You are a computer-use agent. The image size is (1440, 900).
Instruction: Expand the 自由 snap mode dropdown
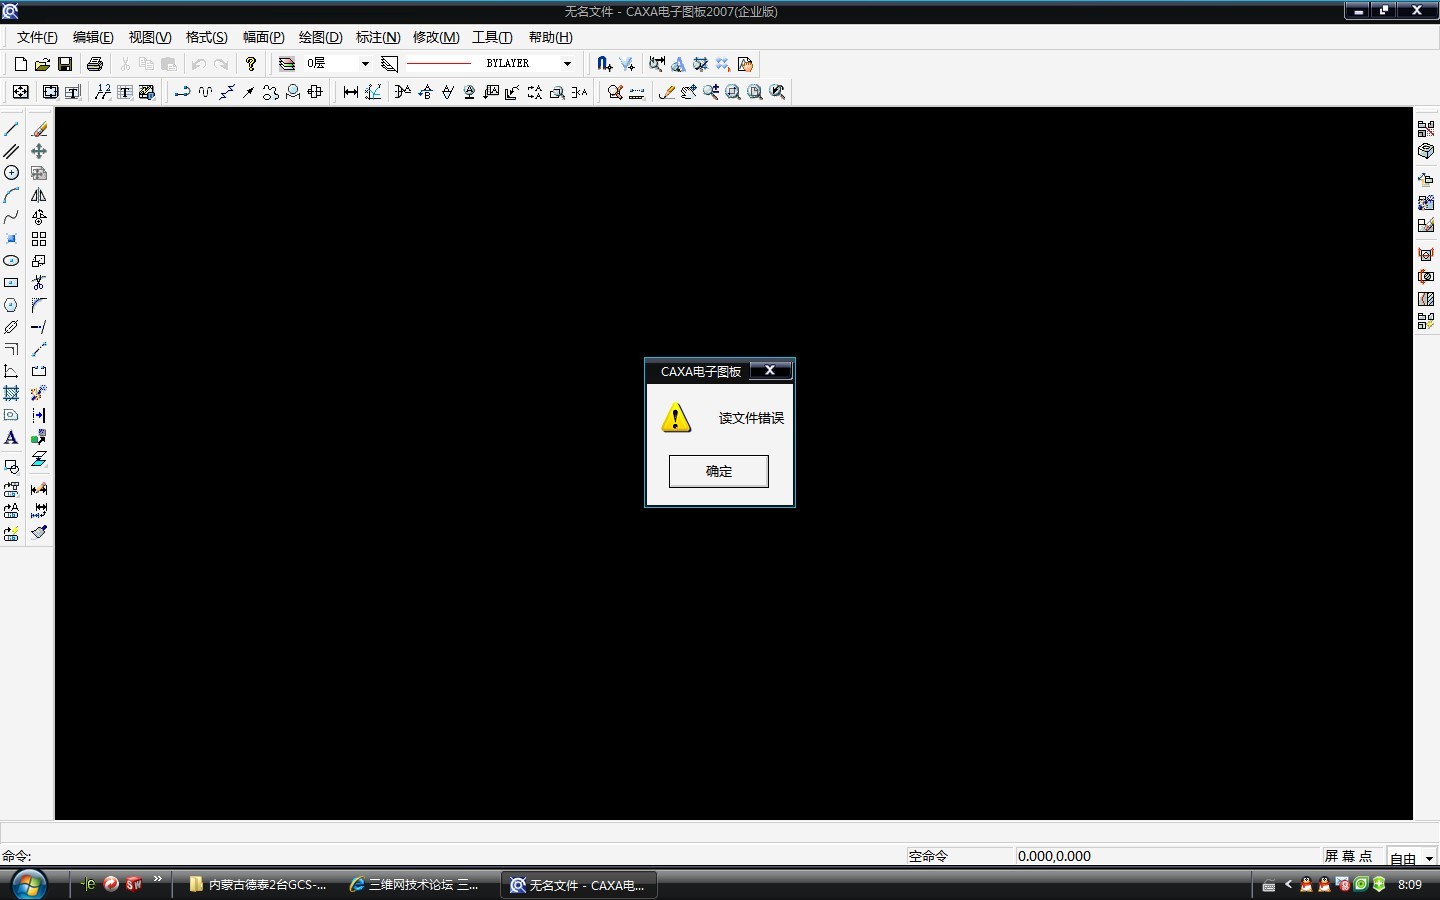click(1429, 858)
